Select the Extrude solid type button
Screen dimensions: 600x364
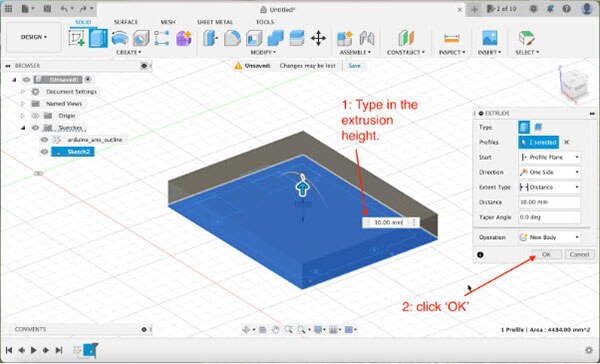[x=524, y=127]
